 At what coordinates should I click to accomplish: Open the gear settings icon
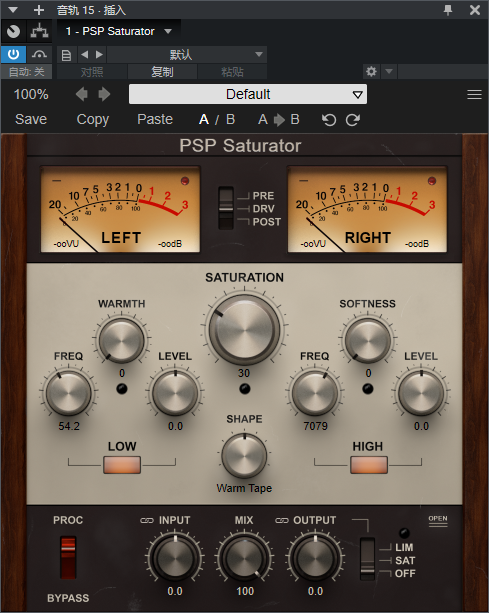pos(371,72)
